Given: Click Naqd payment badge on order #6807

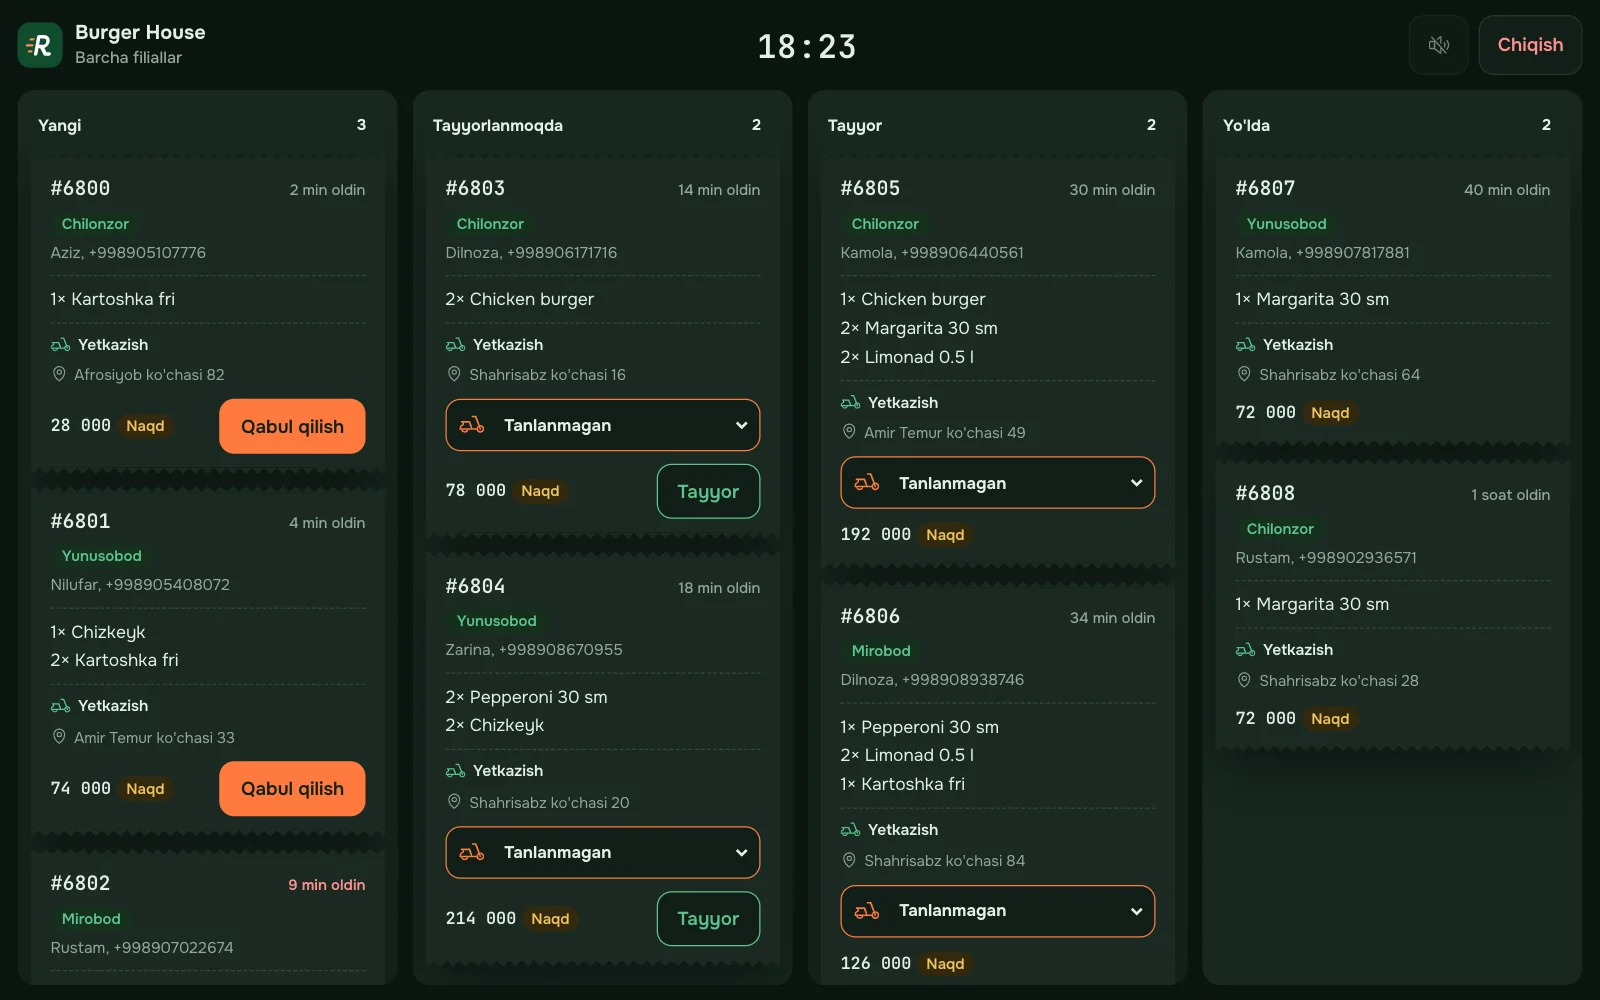Looking at the screenshot, I should tap(1330, 413).
